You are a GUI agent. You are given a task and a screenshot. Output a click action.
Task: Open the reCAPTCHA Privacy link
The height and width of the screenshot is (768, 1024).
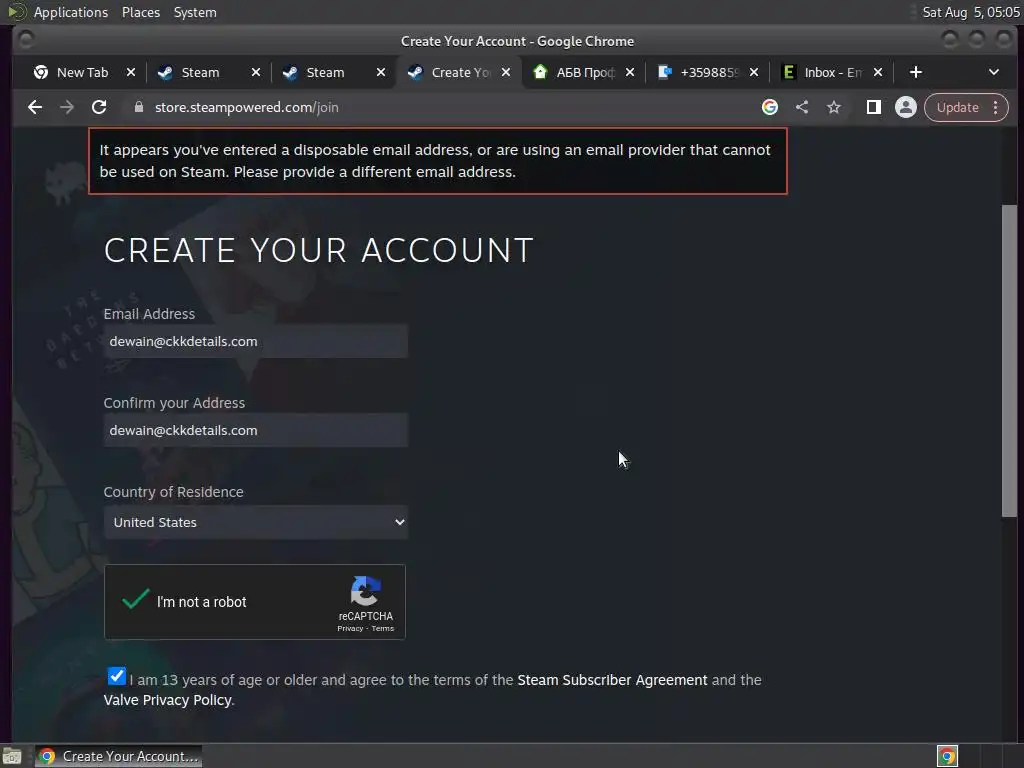350,628
